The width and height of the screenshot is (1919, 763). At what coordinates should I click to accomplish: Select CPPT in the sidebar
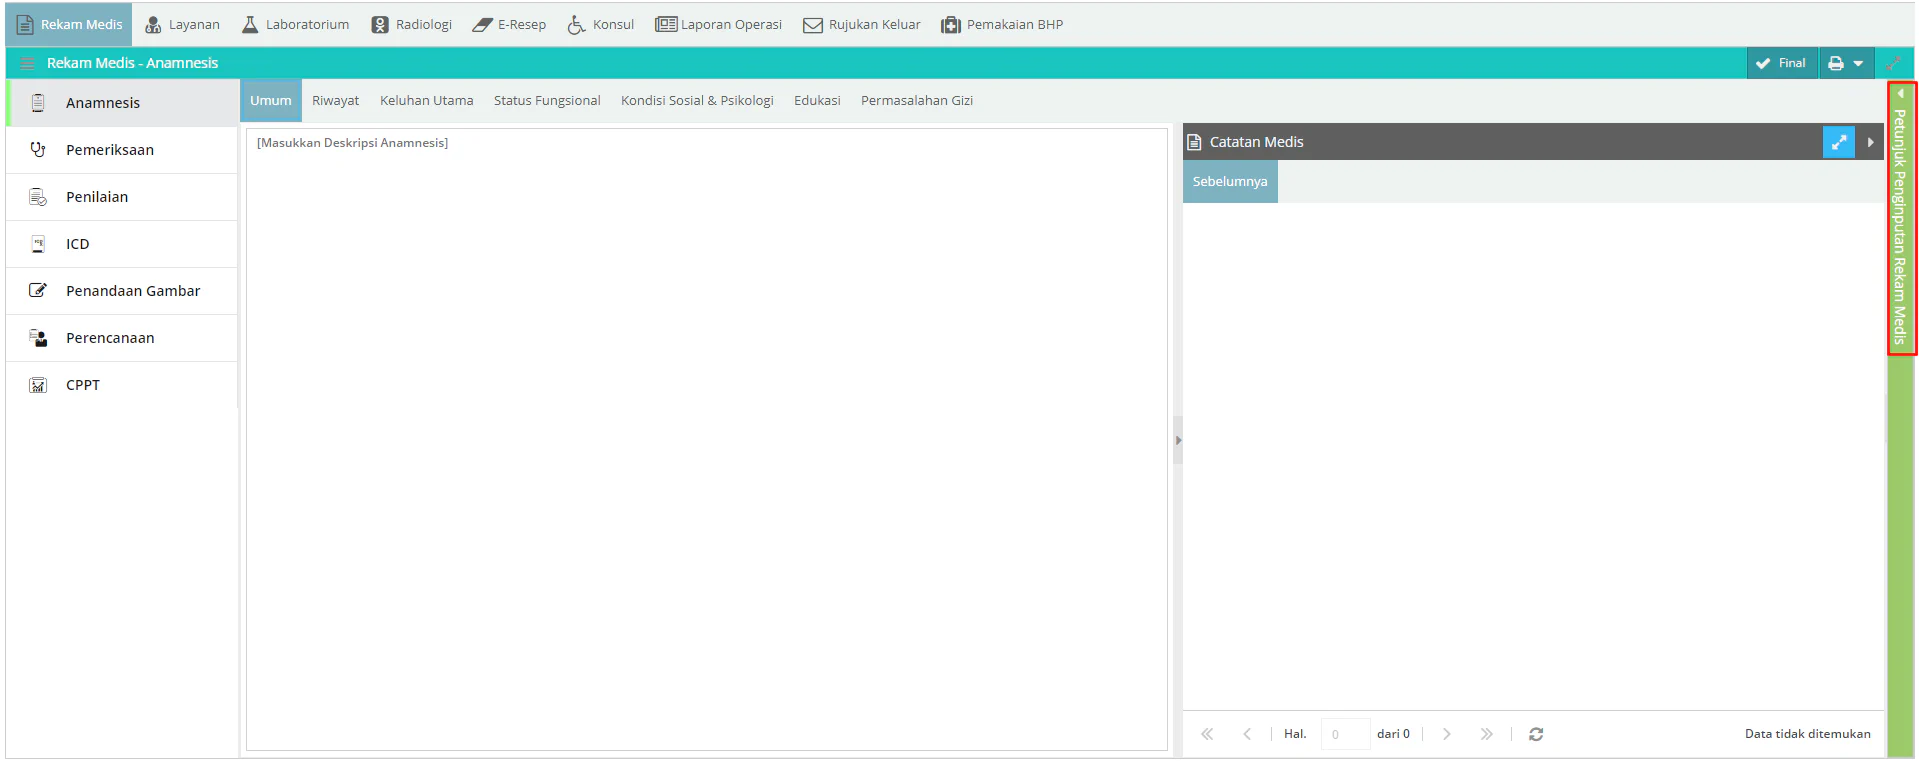point(122,385)
